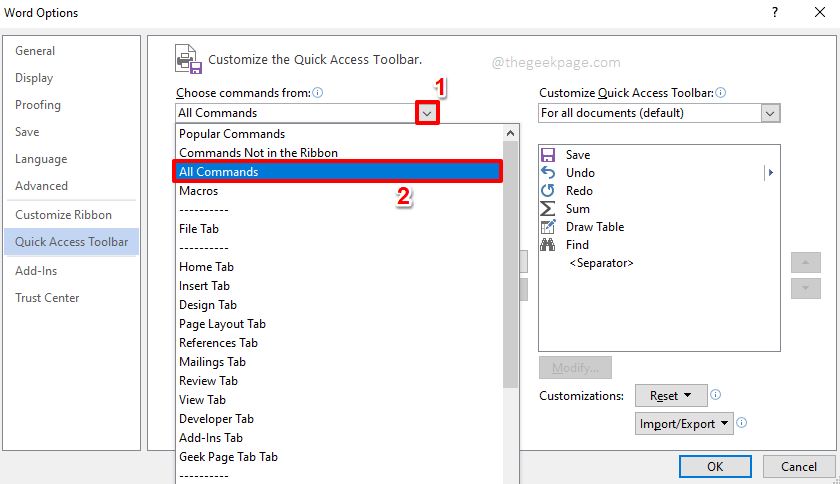Click the dropdown list scroll-up arrow

511,133
